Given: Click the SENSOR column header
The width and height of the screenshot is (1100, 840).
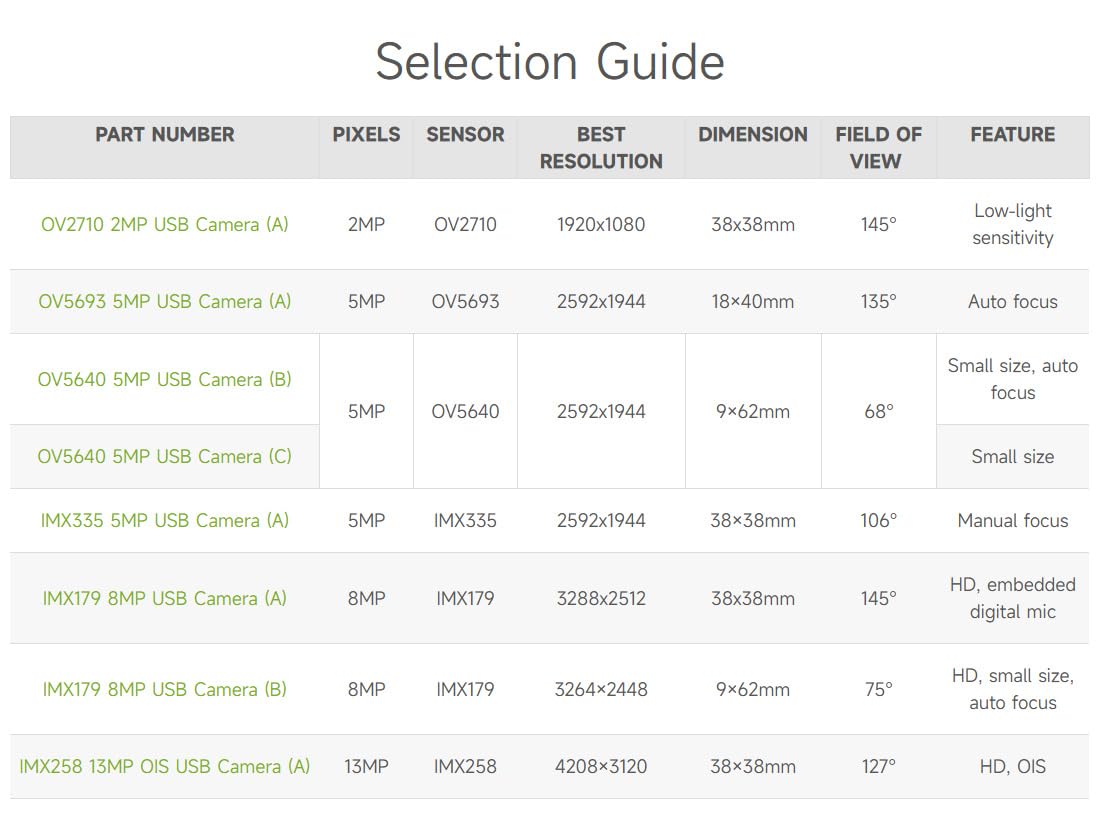Looking at the screenshot, I should (x=465, y=135).
